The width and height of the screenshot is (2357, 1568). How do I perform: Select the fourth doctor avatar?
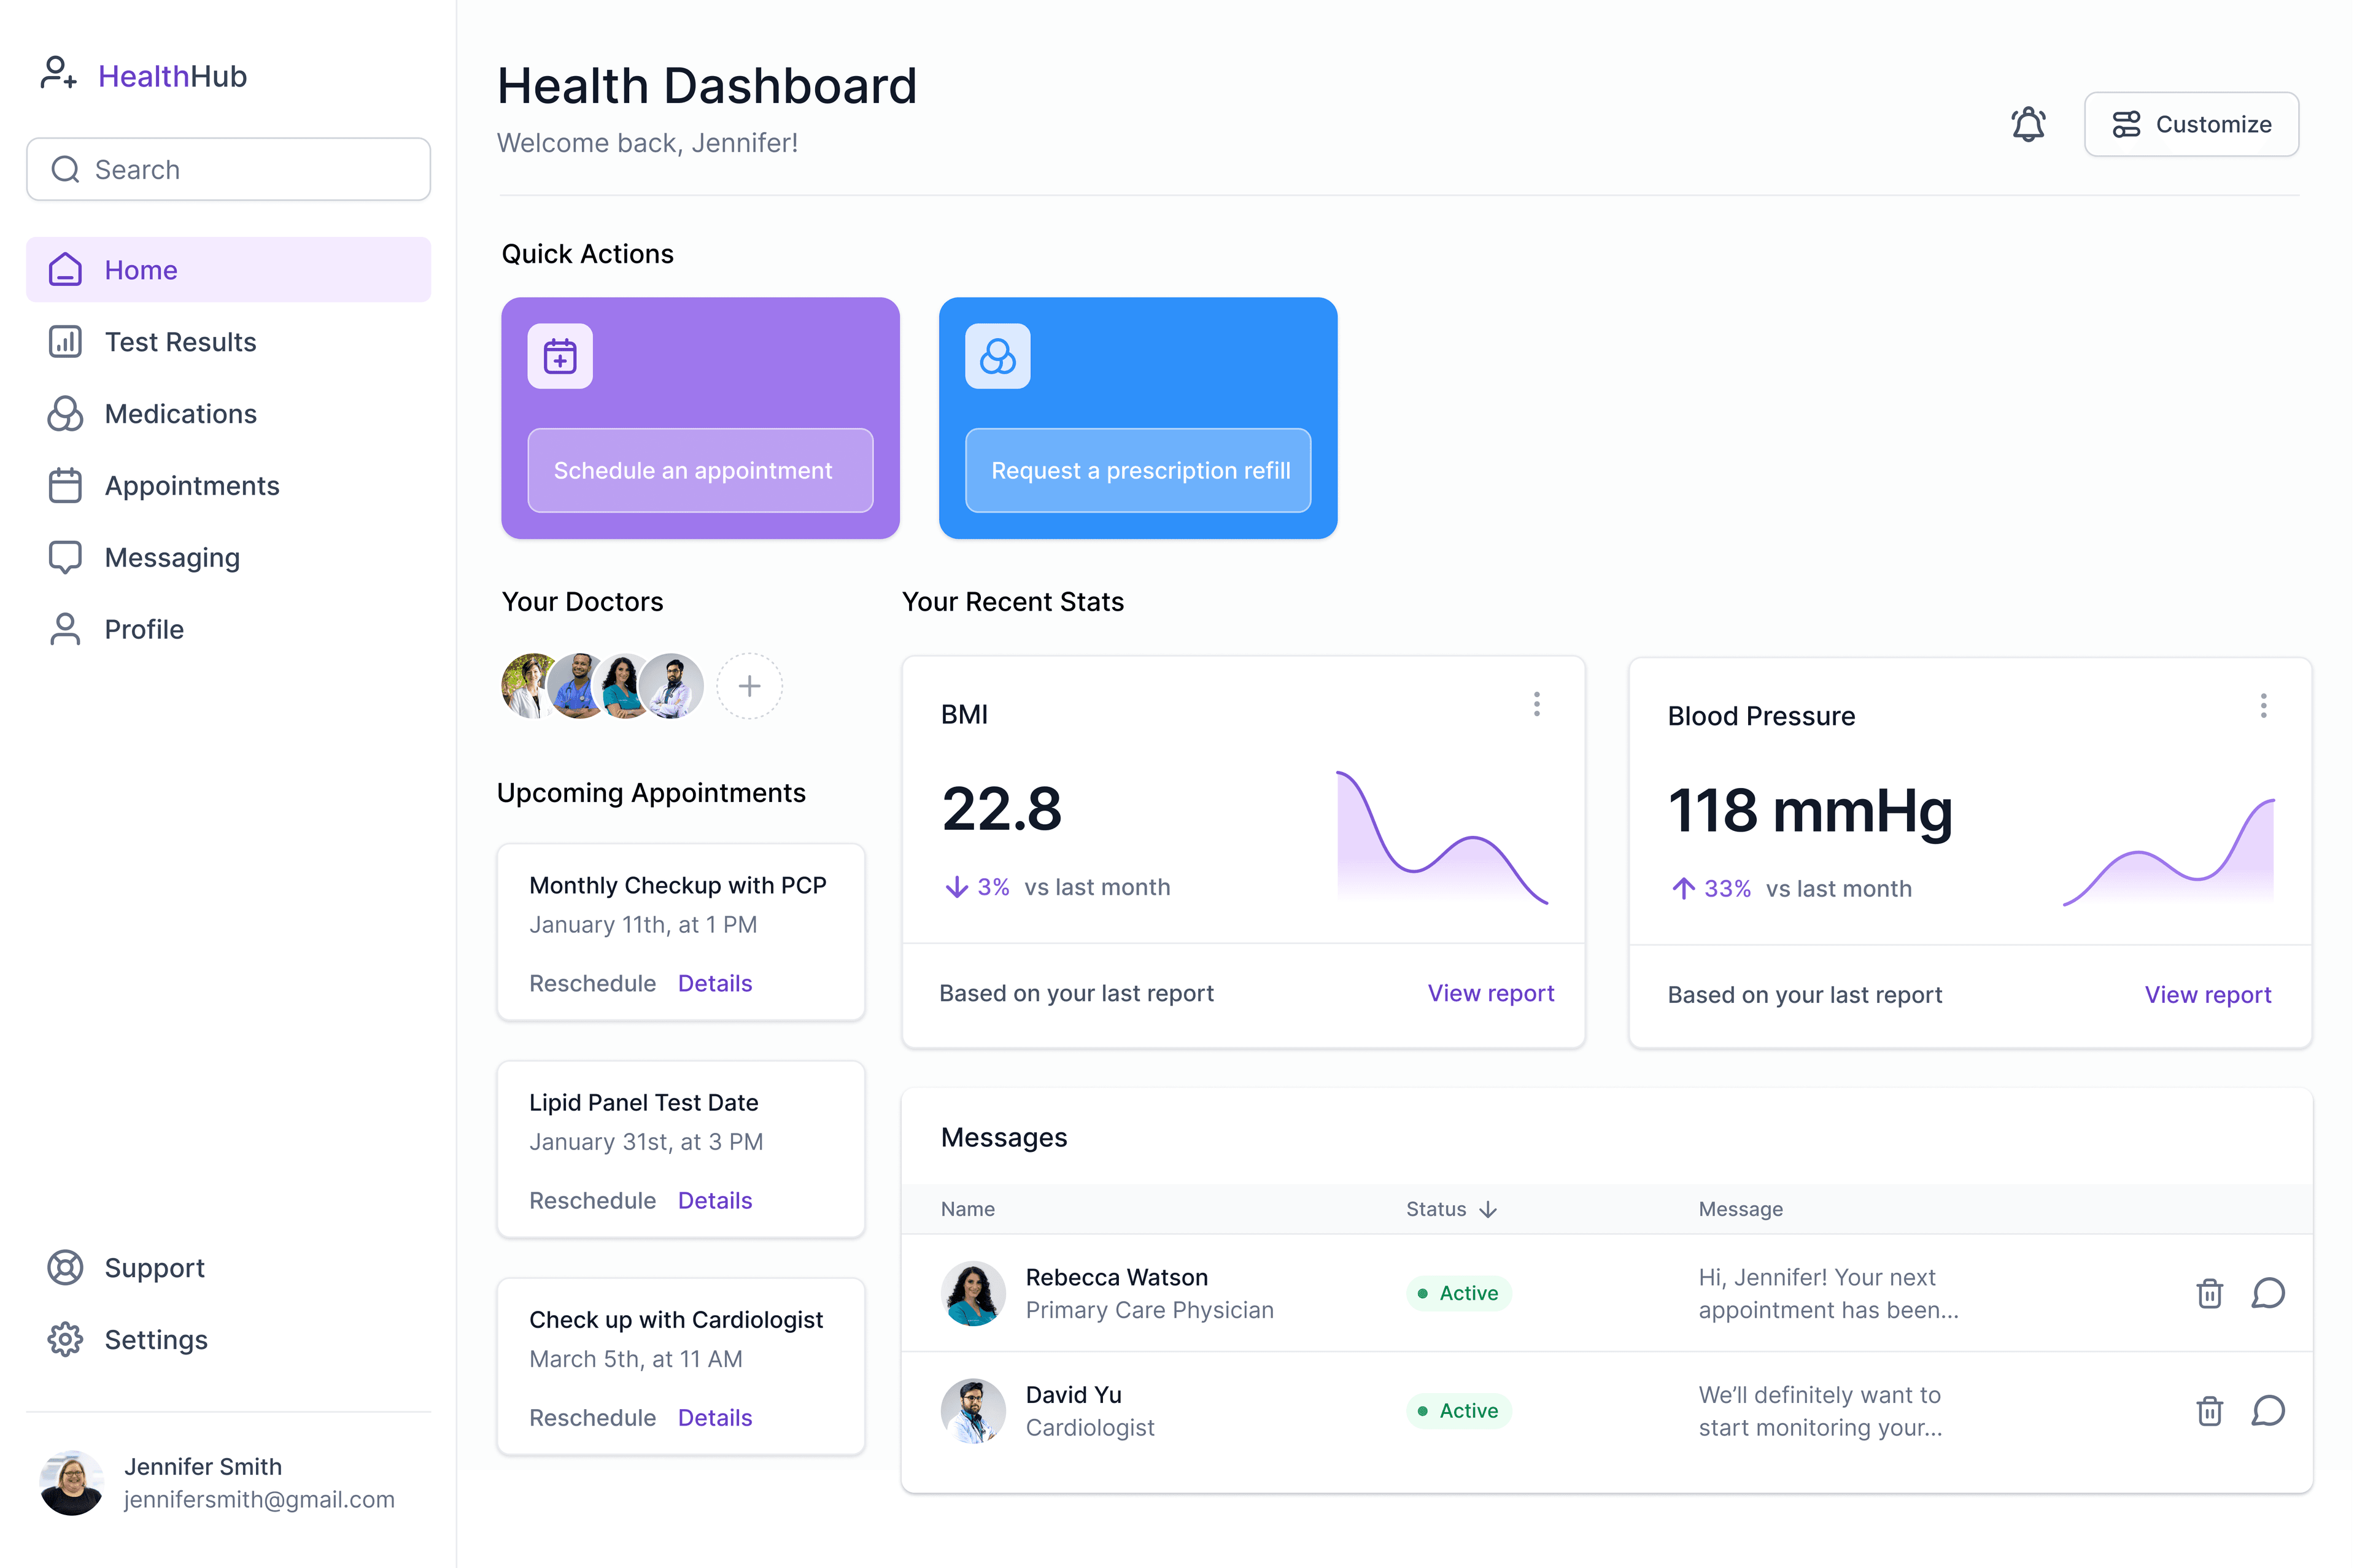tap(672, 686)
